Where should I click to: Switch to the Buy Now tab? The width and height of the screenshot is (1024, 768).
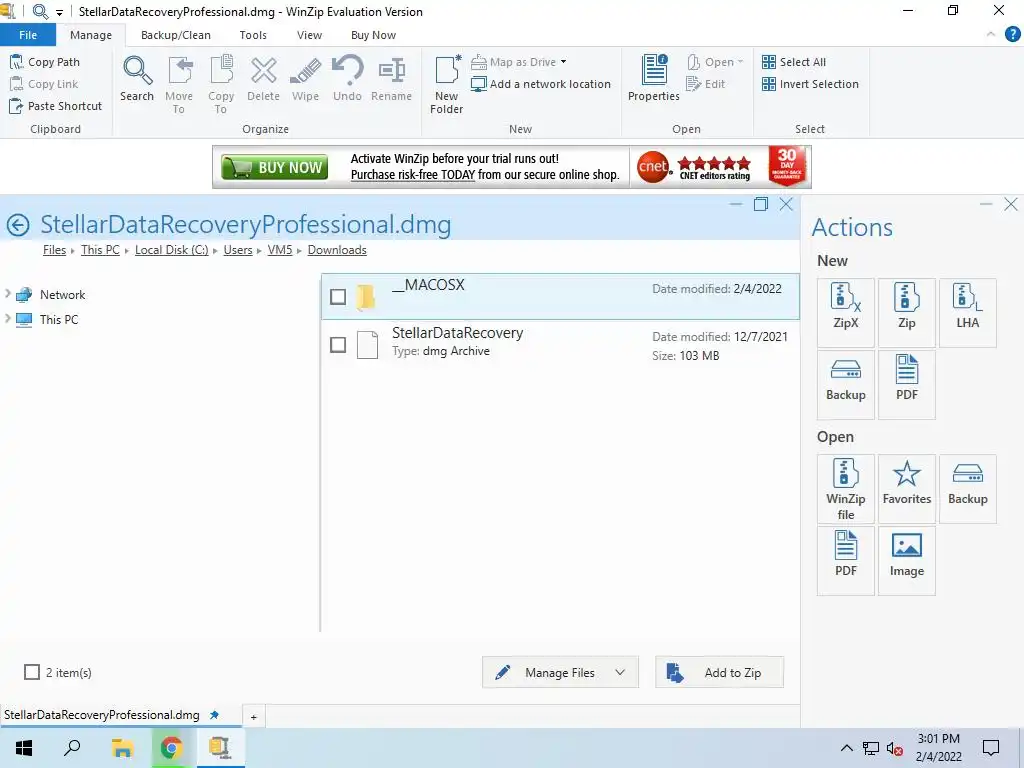[x=374, y=35]
